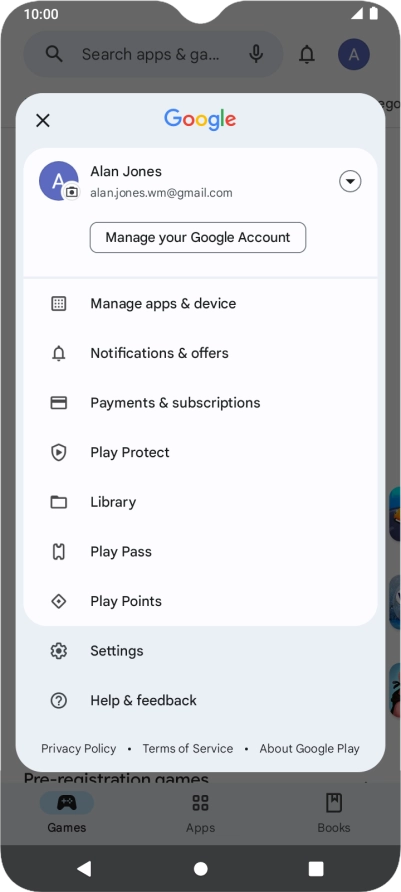Open the Terms of Service link
This screenshot has width=401, height=892.
pos(188,749)
